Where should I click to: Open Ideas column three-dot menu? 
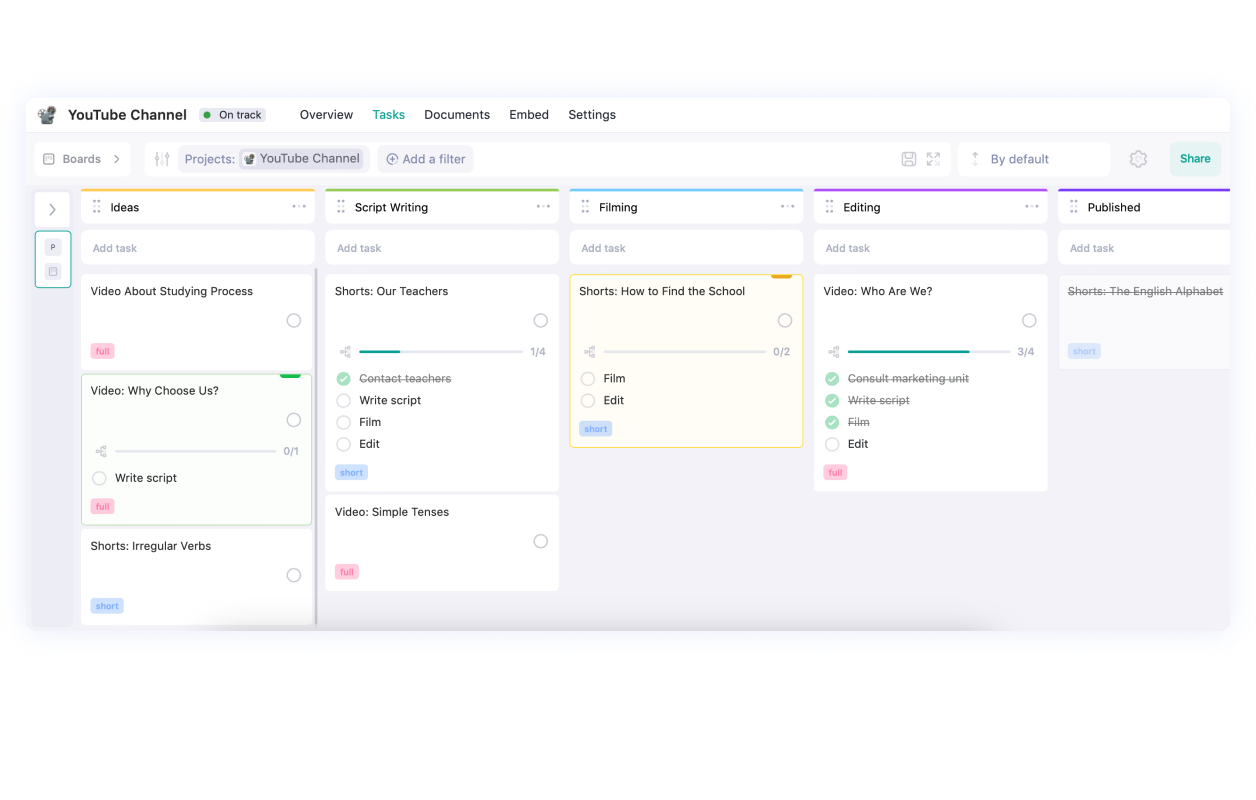pos(299,207)
